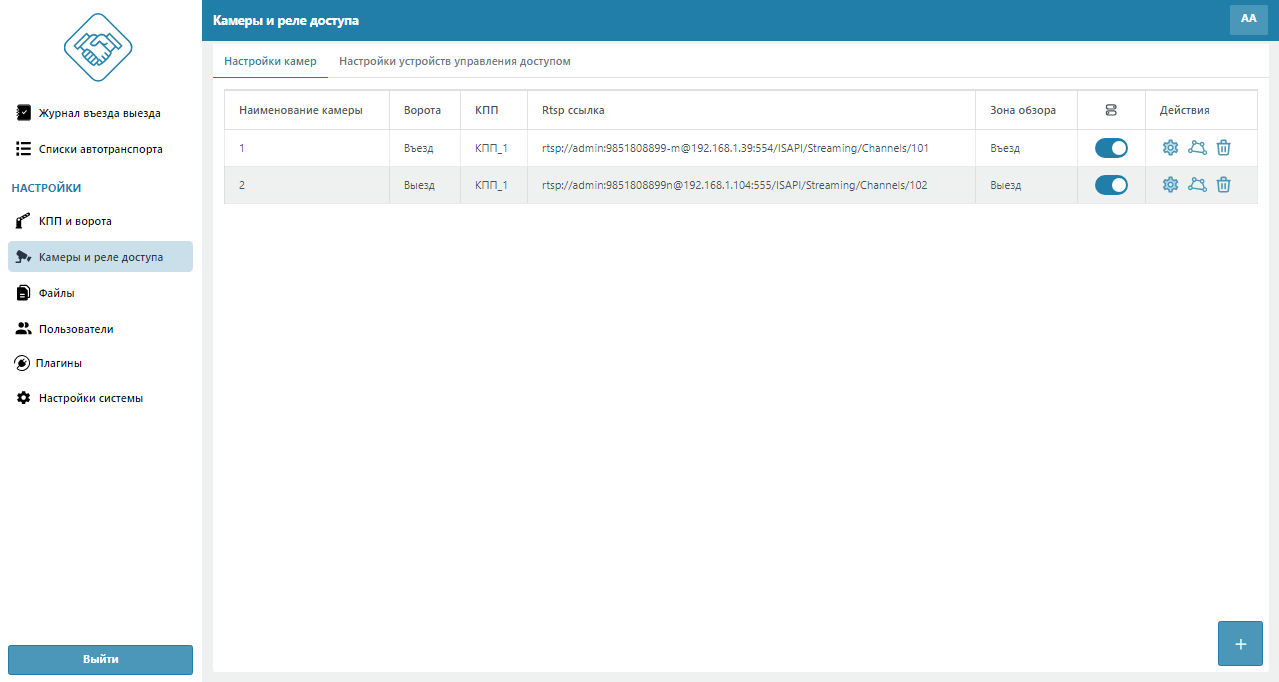The width and height of the screenshot is (1279, 682).
Task: Open Журнал въезда выезда page
Action: (99, 113)
